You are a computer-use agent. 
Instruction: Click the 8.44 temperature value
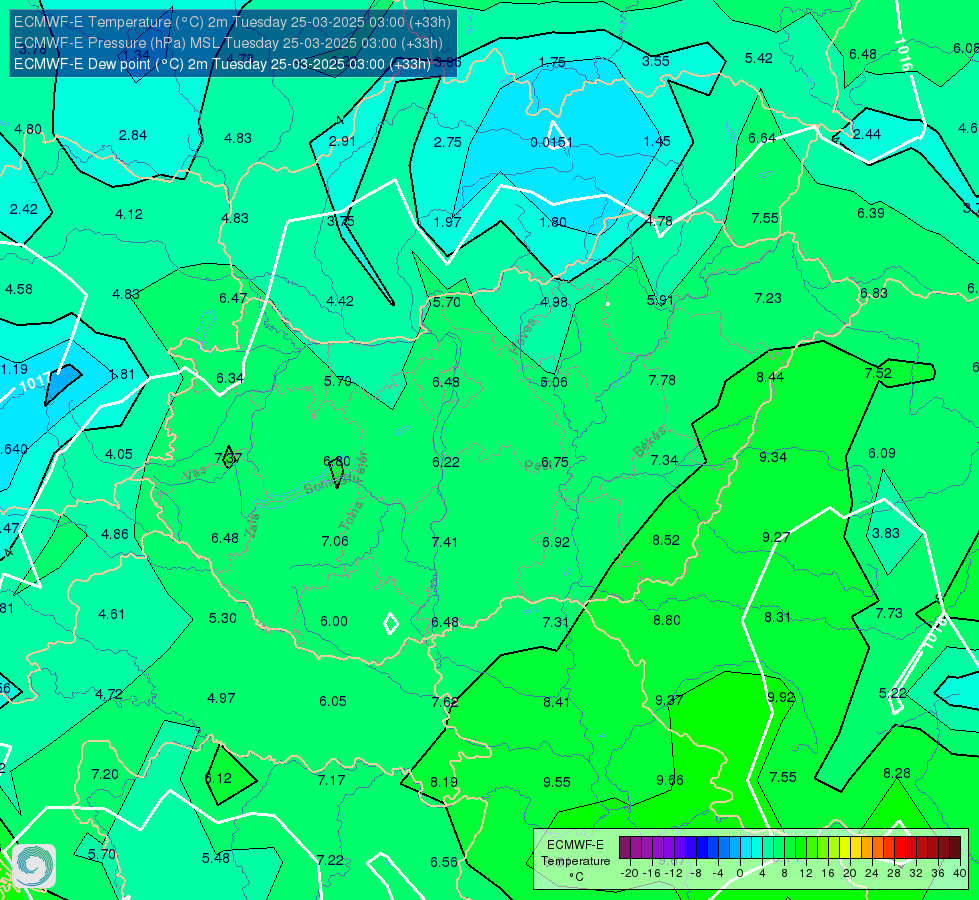(770, 377)
